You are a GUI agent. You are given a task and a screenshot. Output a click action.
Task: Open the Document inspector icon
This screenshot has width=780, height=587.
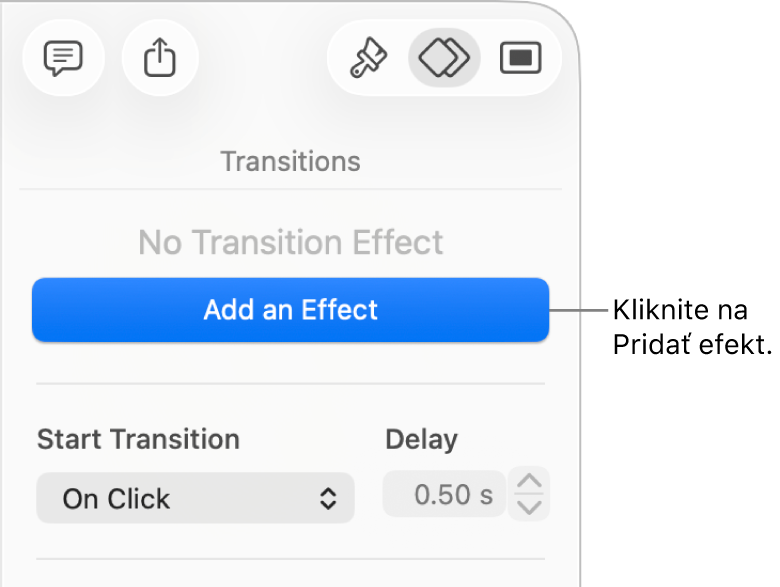pyautogui.click(x=520, y=59)
